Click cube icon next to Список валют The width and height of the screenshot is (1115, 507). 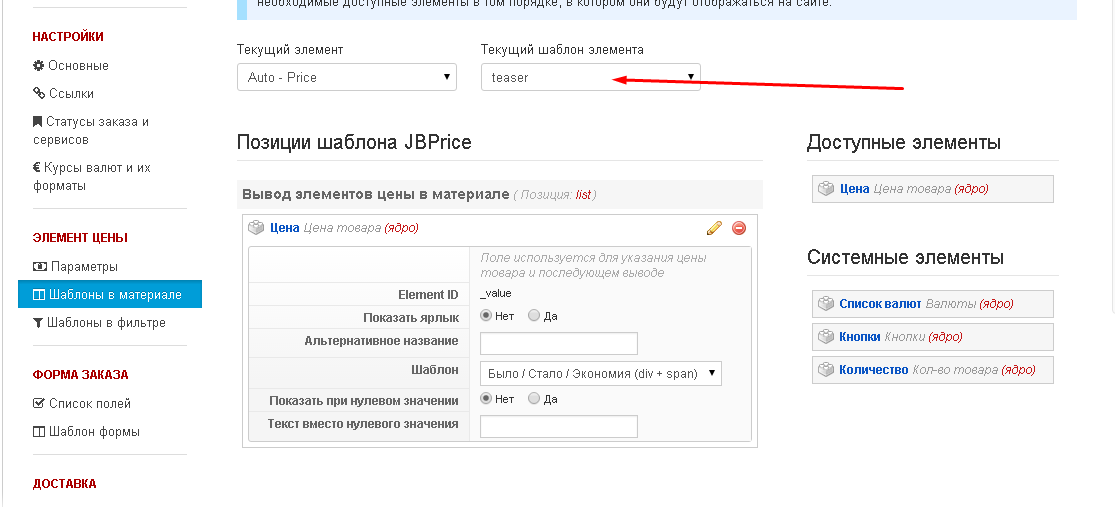point(826,304)
